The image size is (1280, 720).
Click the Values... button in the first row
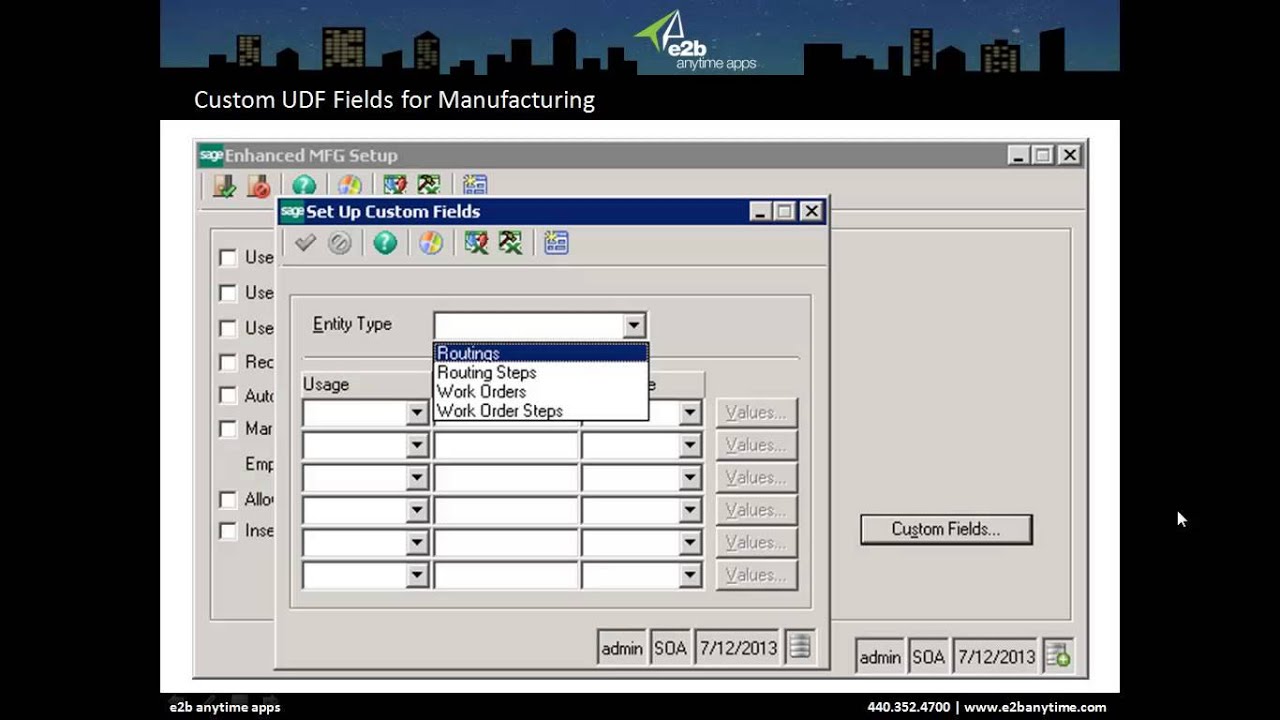point(756,412)
